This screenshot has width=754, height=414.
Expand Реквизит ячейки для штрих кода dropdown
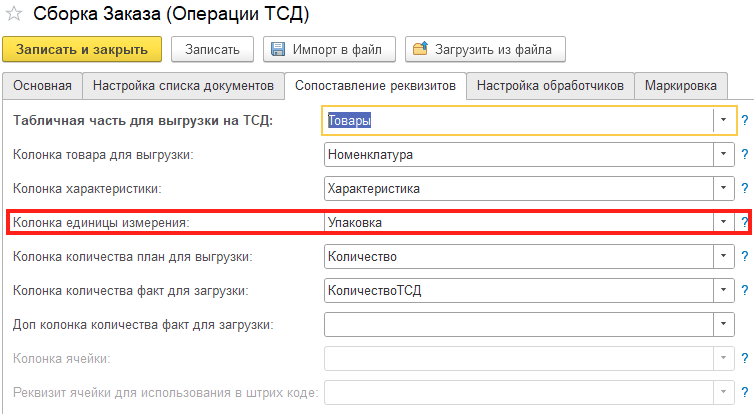[723, 392]
